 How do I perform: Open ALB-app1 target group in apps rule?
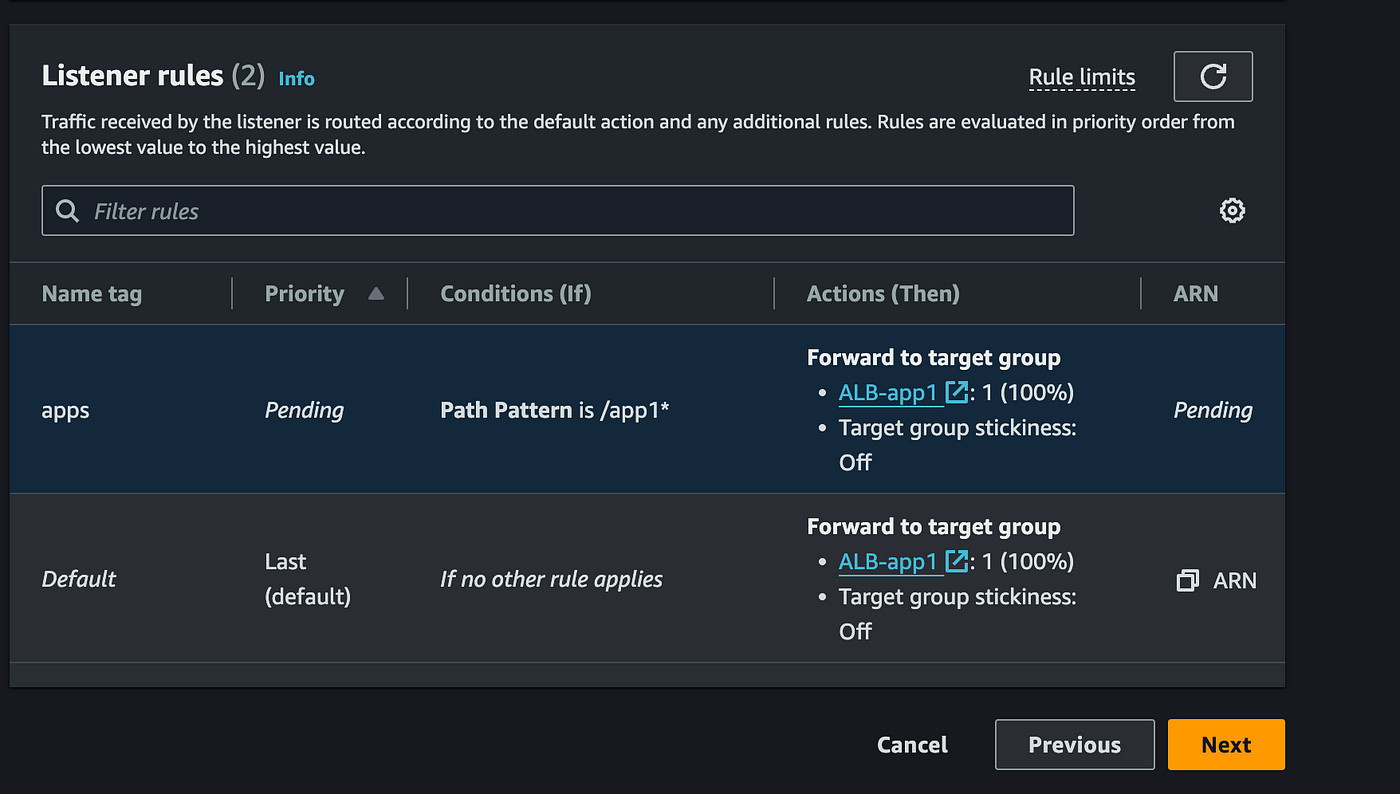[888, 392]
